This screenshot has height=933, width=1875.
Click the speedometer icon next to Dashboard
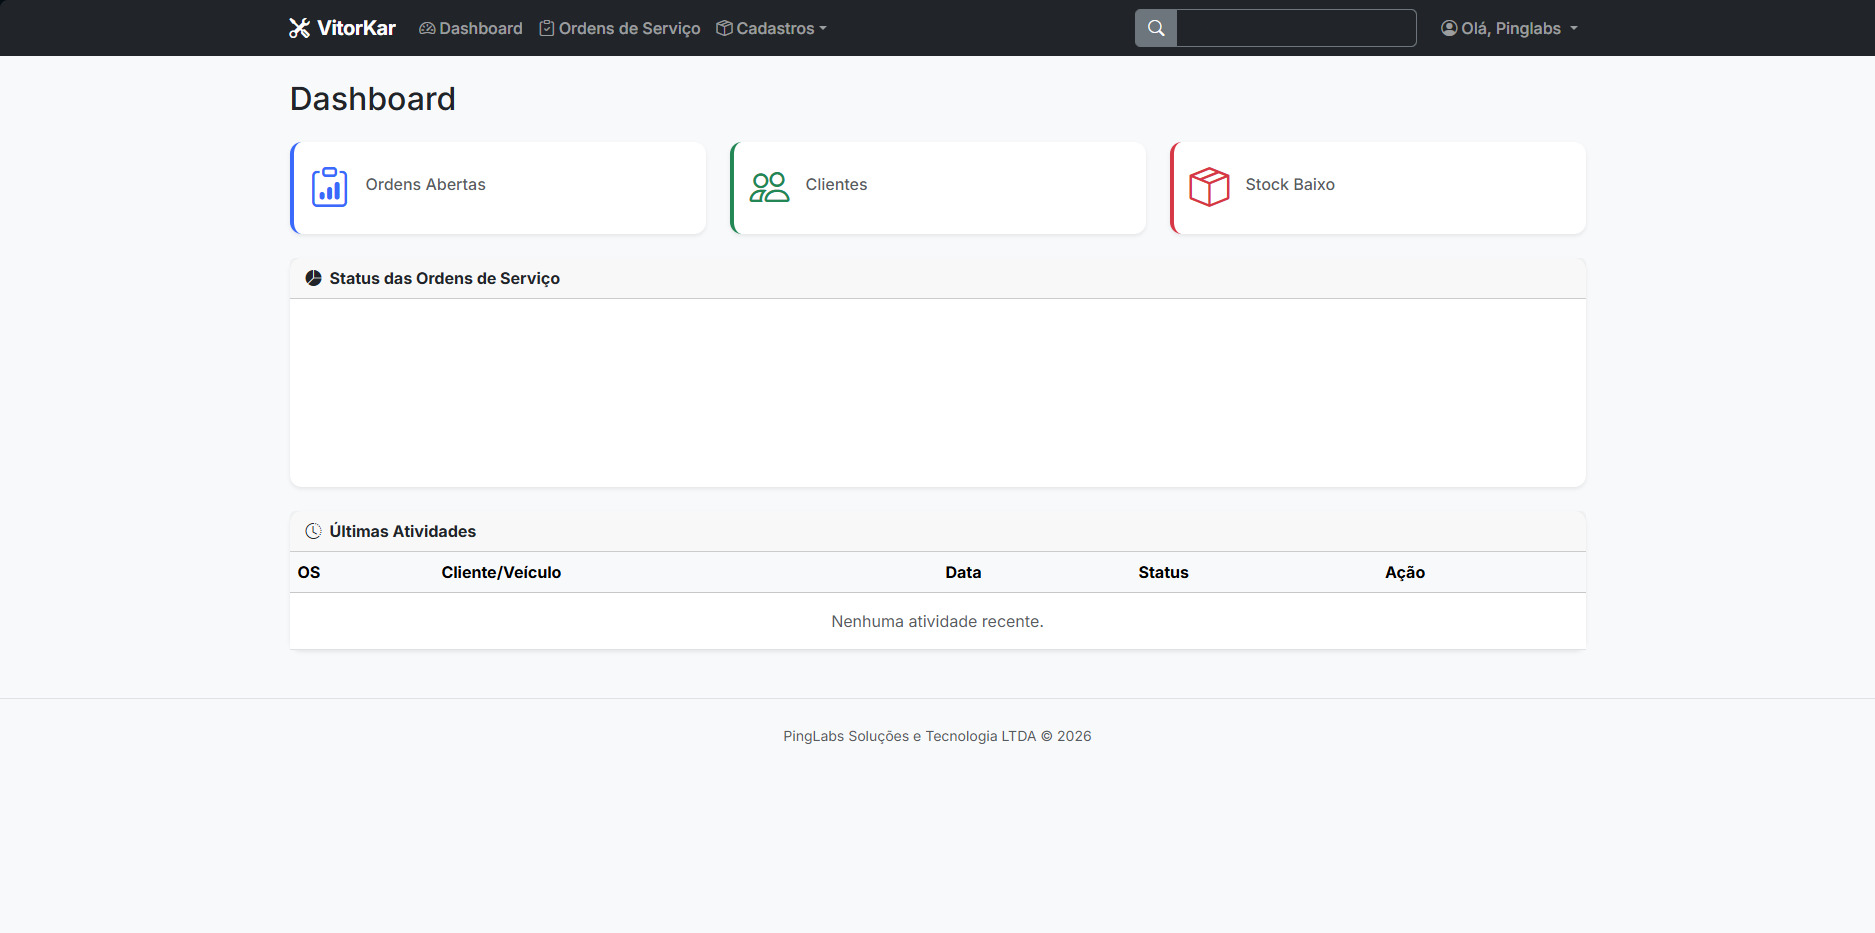click(427, 28)
